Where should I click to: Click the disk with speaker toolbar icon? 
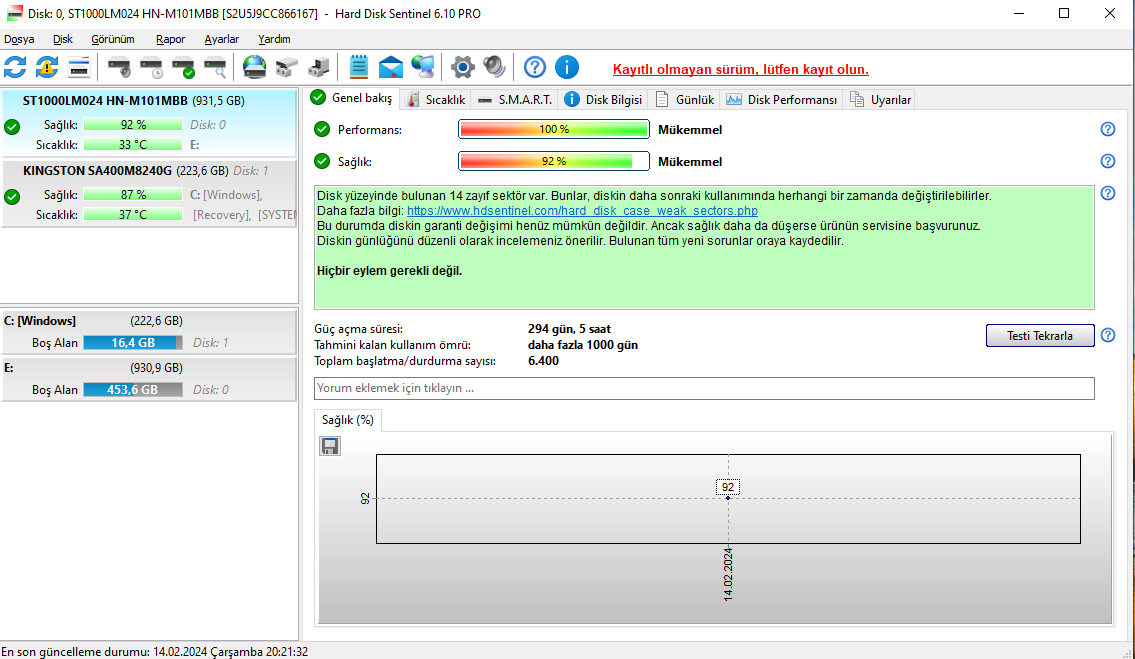coord(119,67)
